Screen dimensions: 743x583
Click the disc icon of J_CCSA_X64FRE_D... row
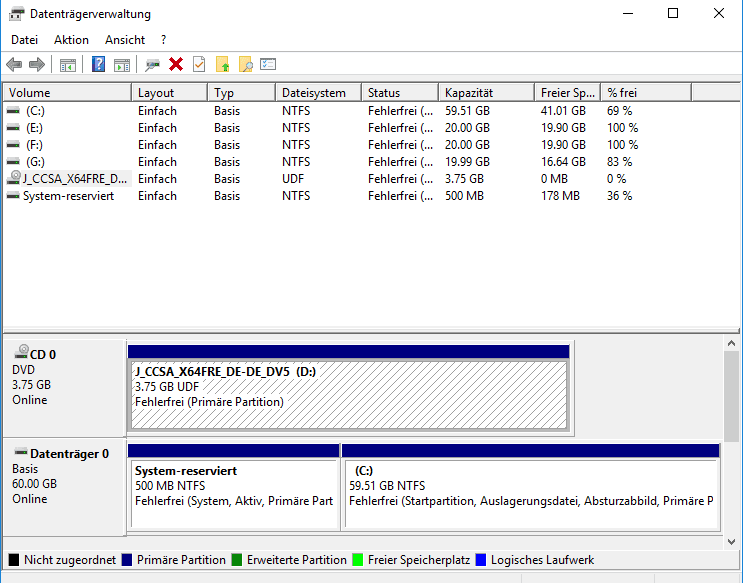(x=14, y=178)
